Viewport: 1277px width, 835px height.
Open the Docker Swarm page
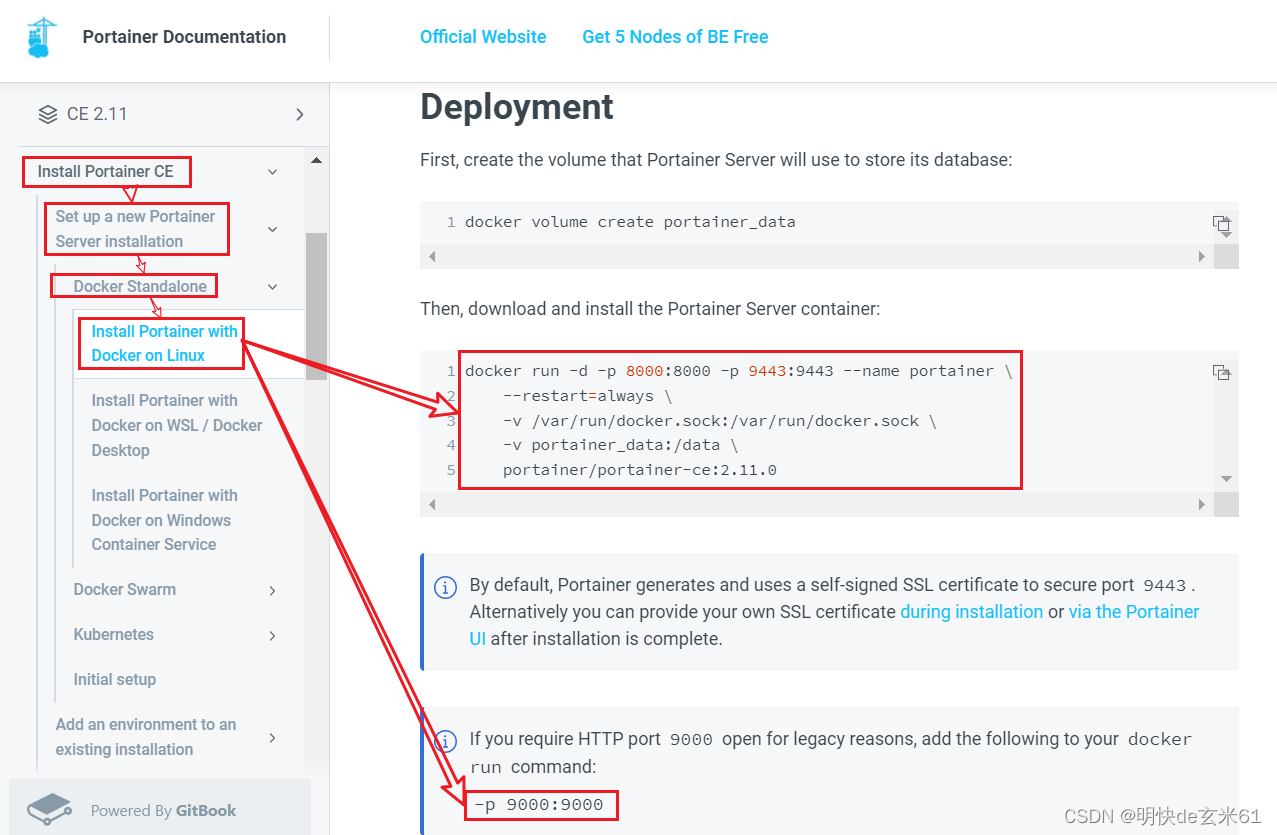pos(125,589)
